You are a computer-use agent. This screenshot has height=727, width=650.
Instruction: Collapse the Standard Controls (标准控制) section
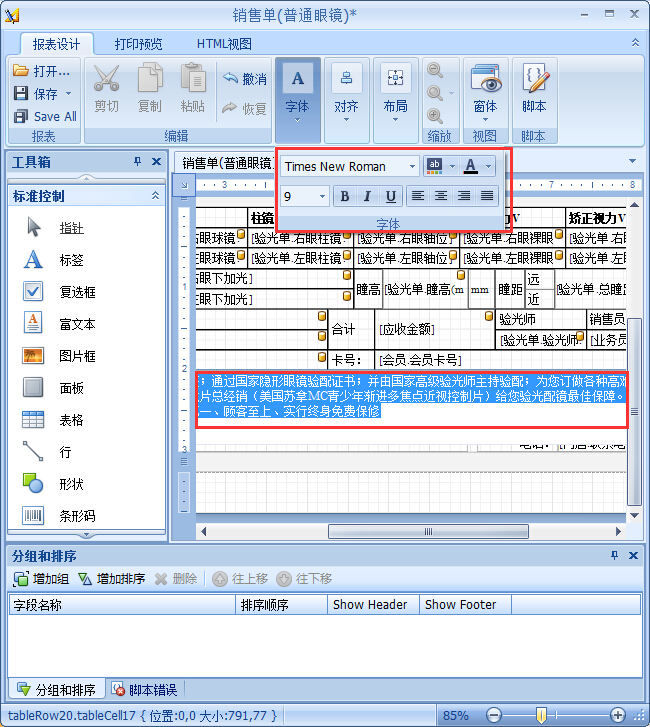[155, 196]
